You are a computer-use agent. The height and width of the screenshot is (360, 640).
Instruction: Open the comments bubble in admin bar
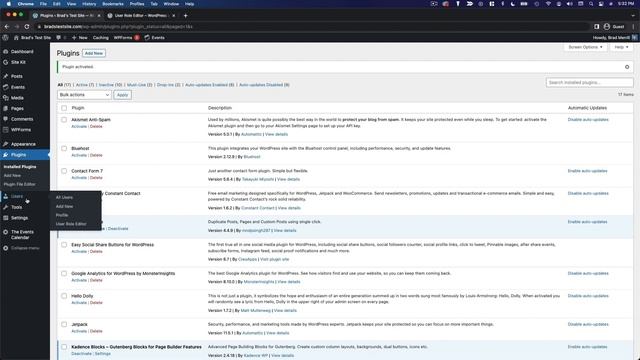coord(59,38)
